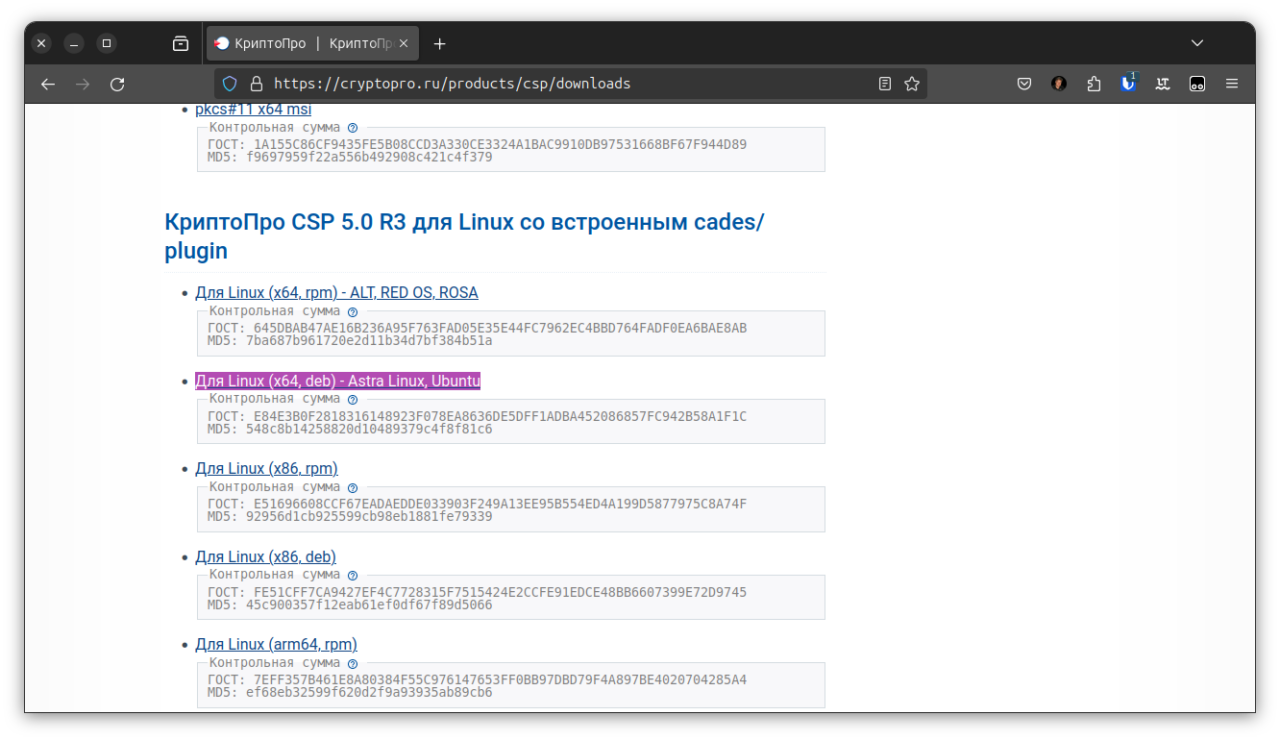Open checksum help icon for x86 deb

[x=352, y=575]
